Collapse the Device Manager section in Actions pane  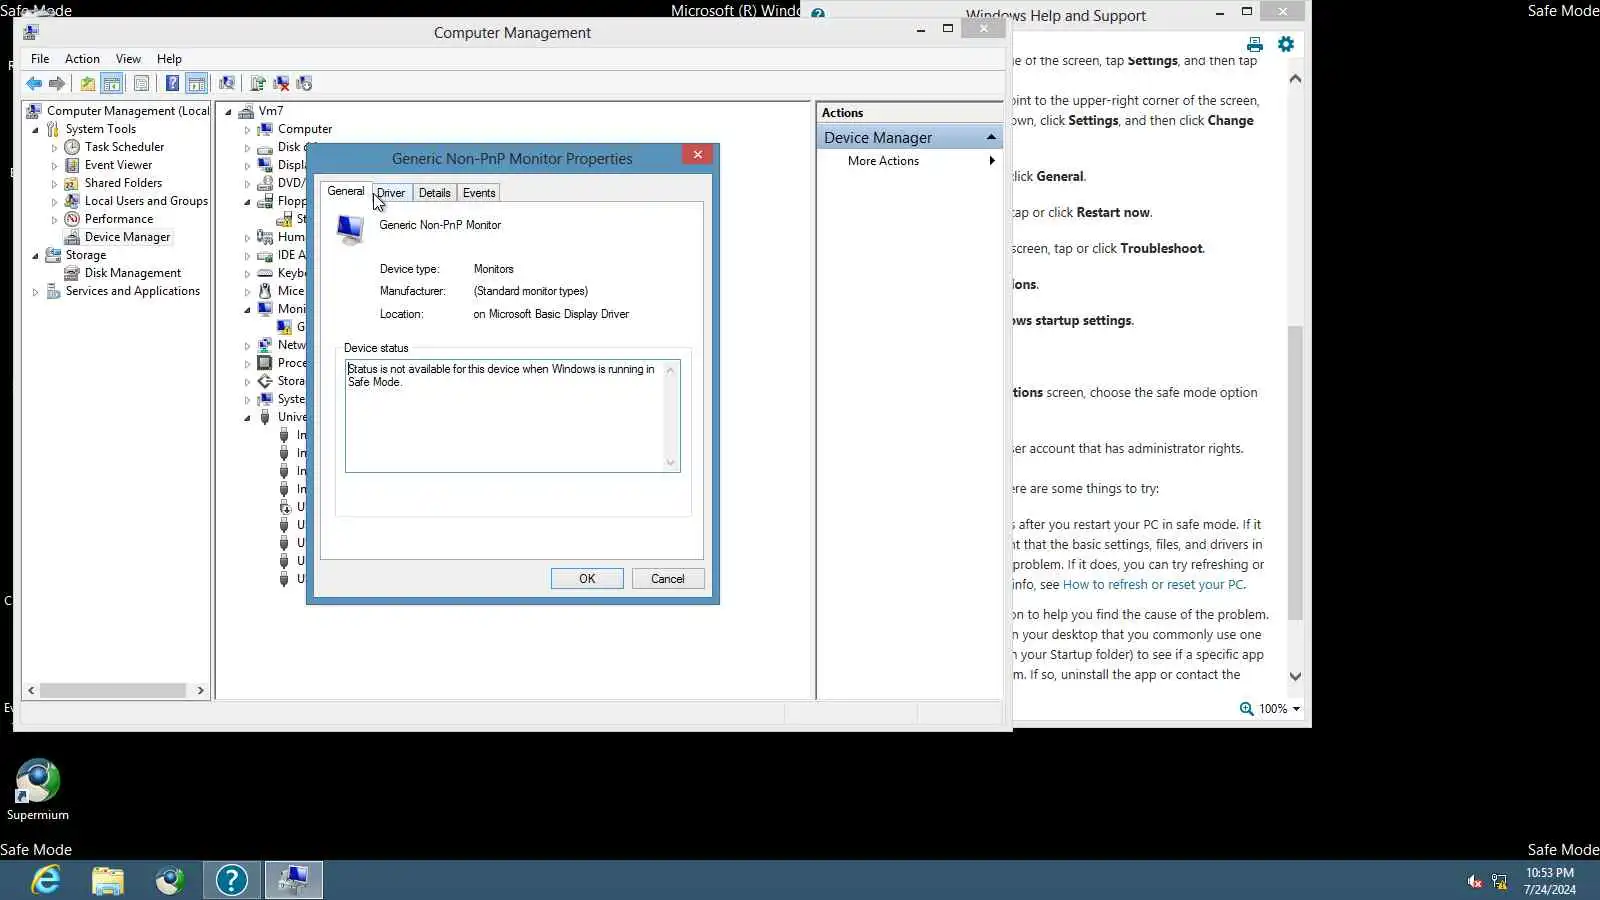coord(991,137)
